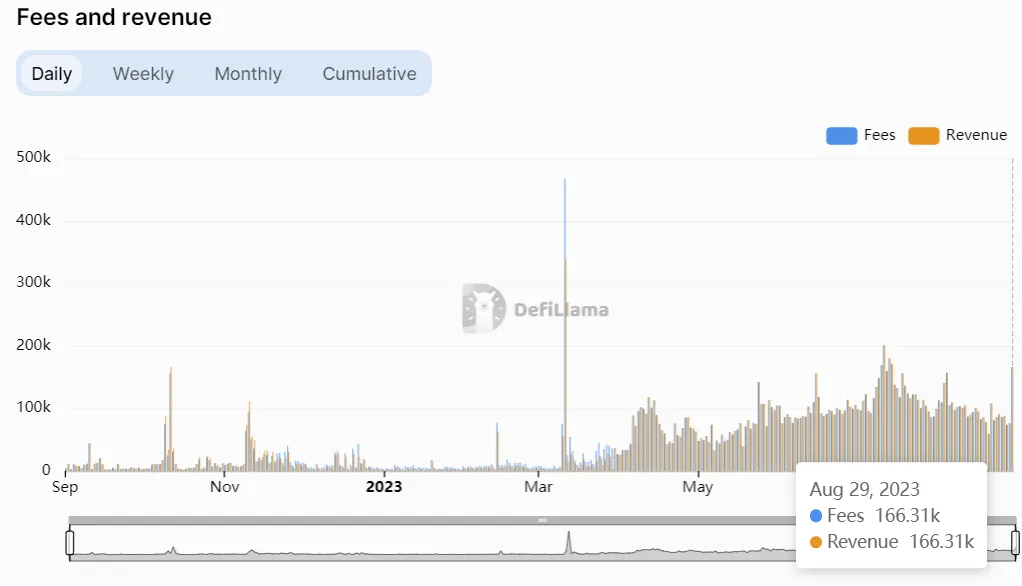Click the Mar axis label
This screenshot has height=586, width=1022.
[538, 487]
